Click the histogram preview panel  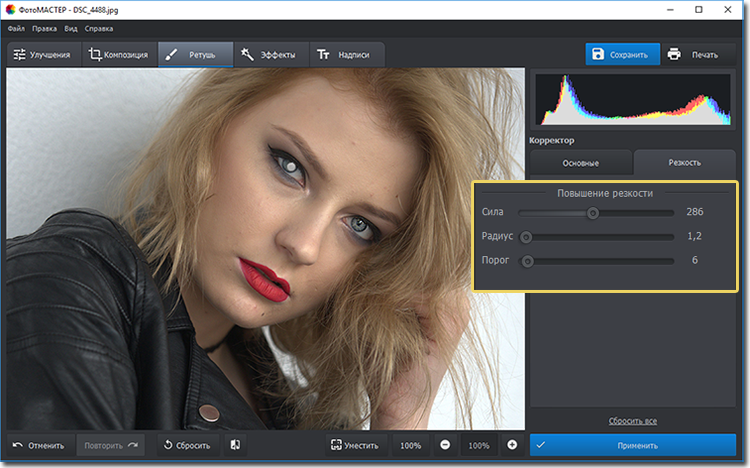point(635,100)
